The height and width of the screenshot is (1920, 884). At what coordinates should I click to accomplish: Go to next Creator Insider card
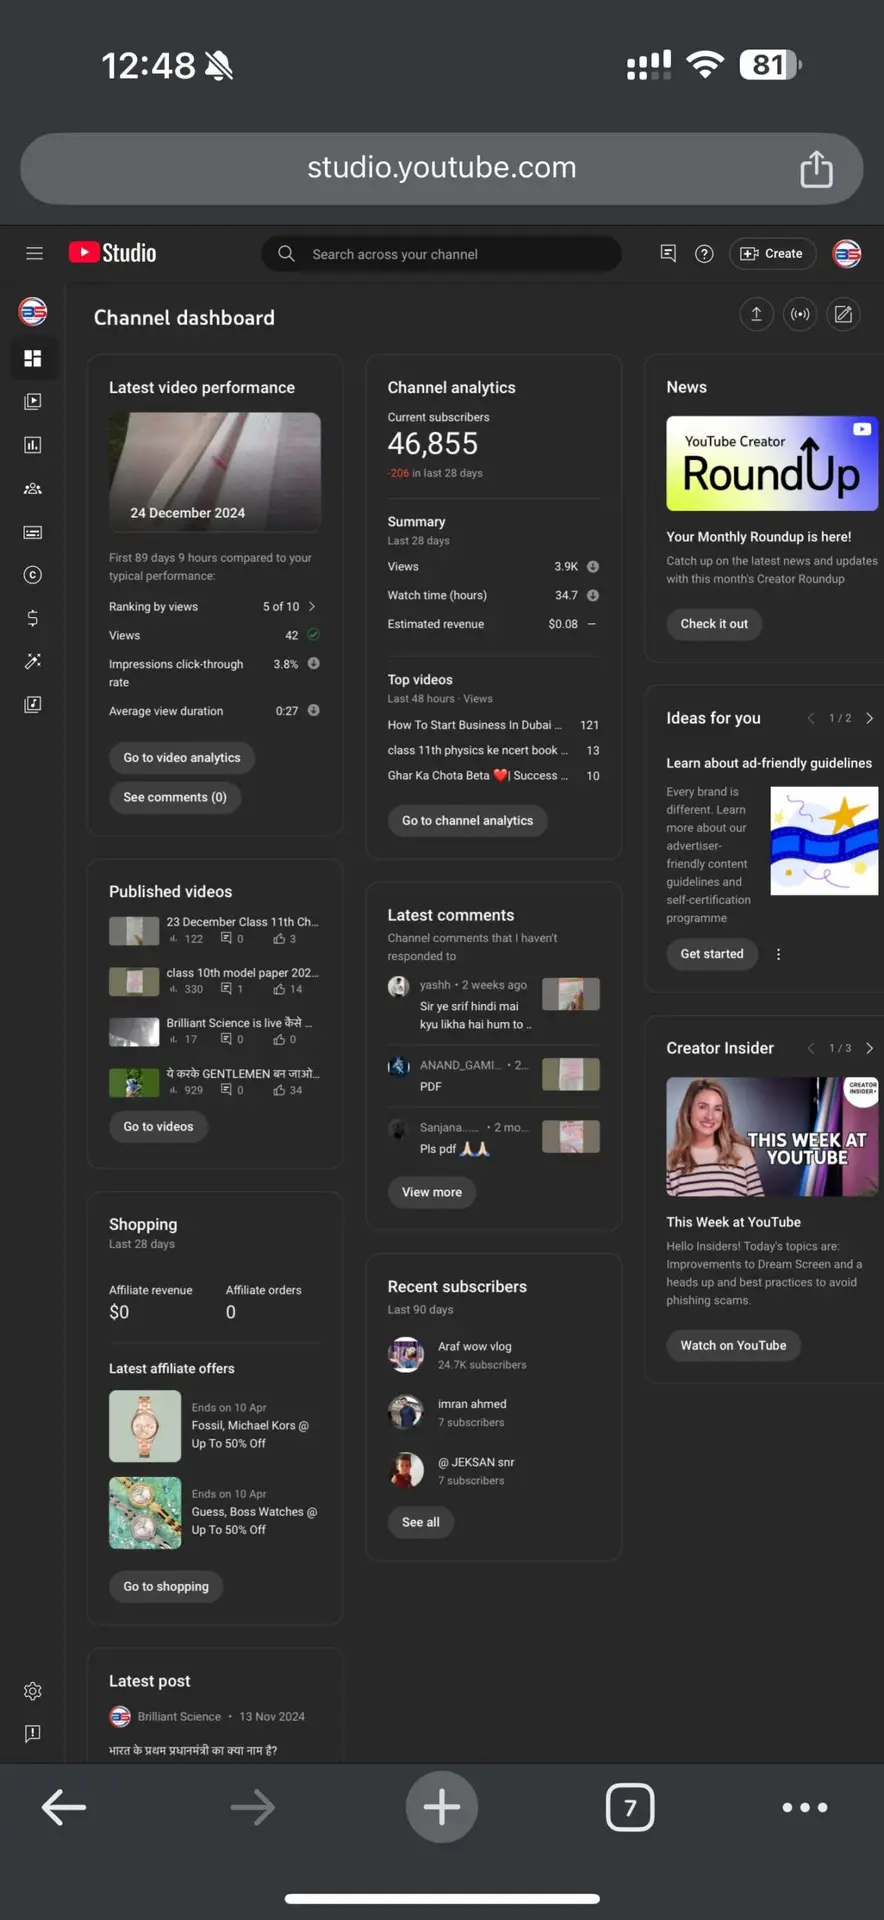click(x=870, y=1048)
